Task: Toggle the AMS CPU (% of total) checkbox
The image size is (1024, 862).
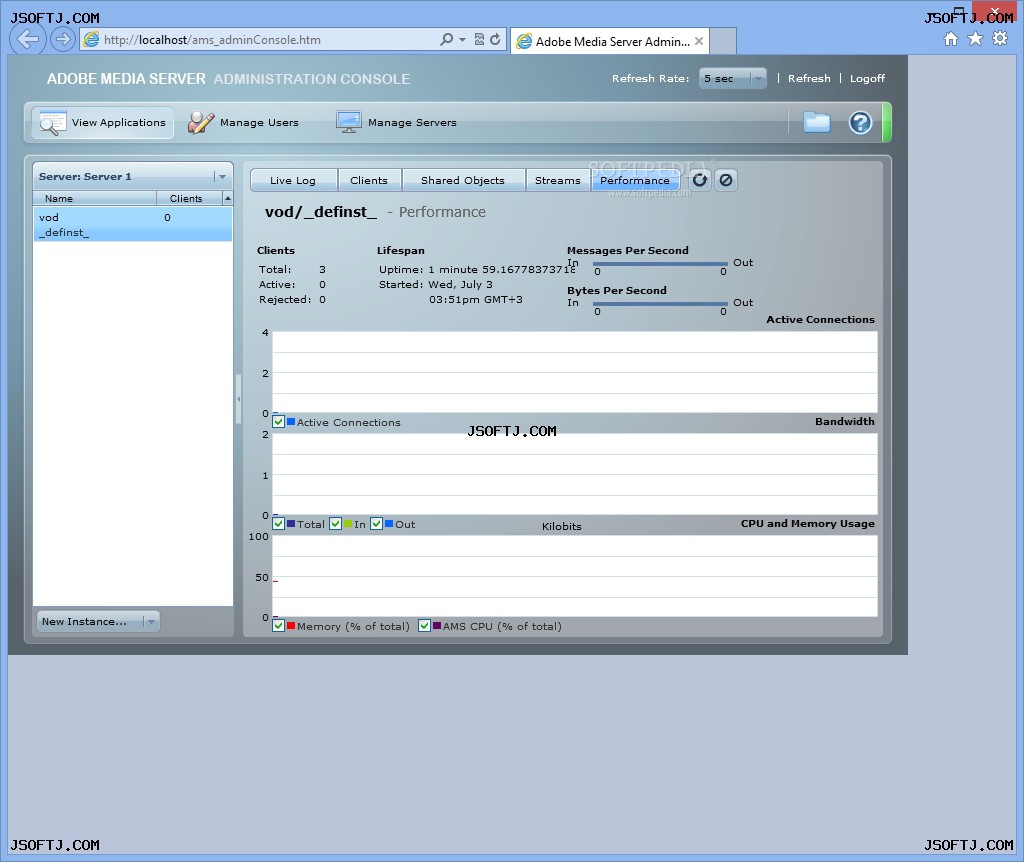Action: [424, 626]
